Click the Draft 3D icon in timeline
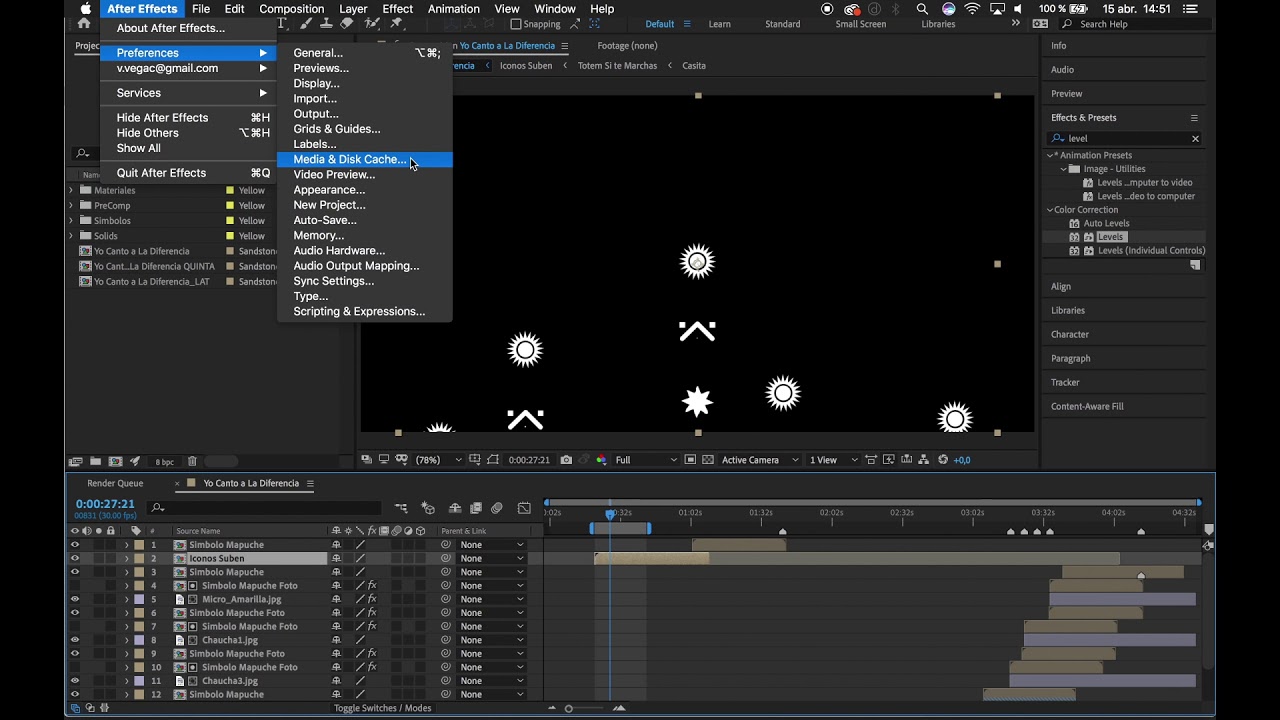This screenshot has height=720, width=1280. [x=428, y=508]
